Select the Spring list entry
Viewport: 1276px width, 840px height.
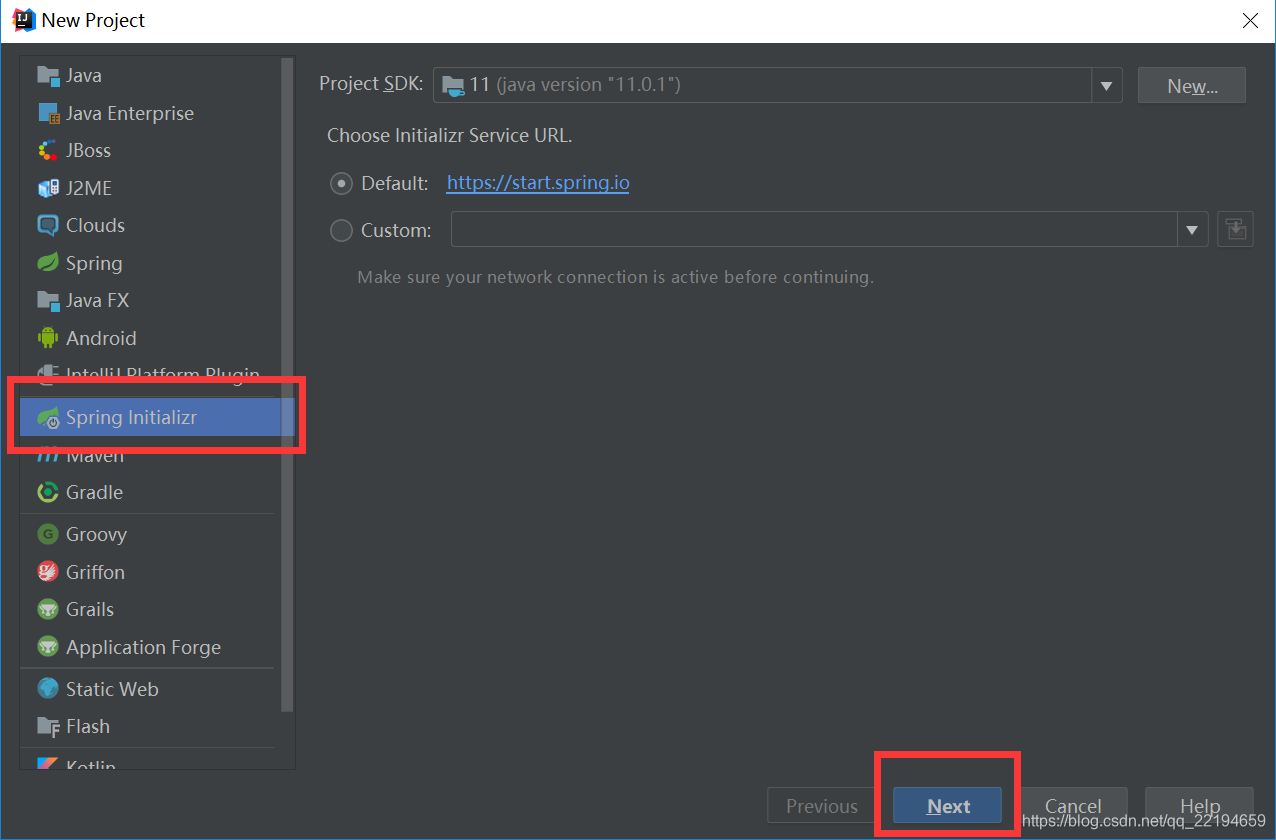[150, 263]
